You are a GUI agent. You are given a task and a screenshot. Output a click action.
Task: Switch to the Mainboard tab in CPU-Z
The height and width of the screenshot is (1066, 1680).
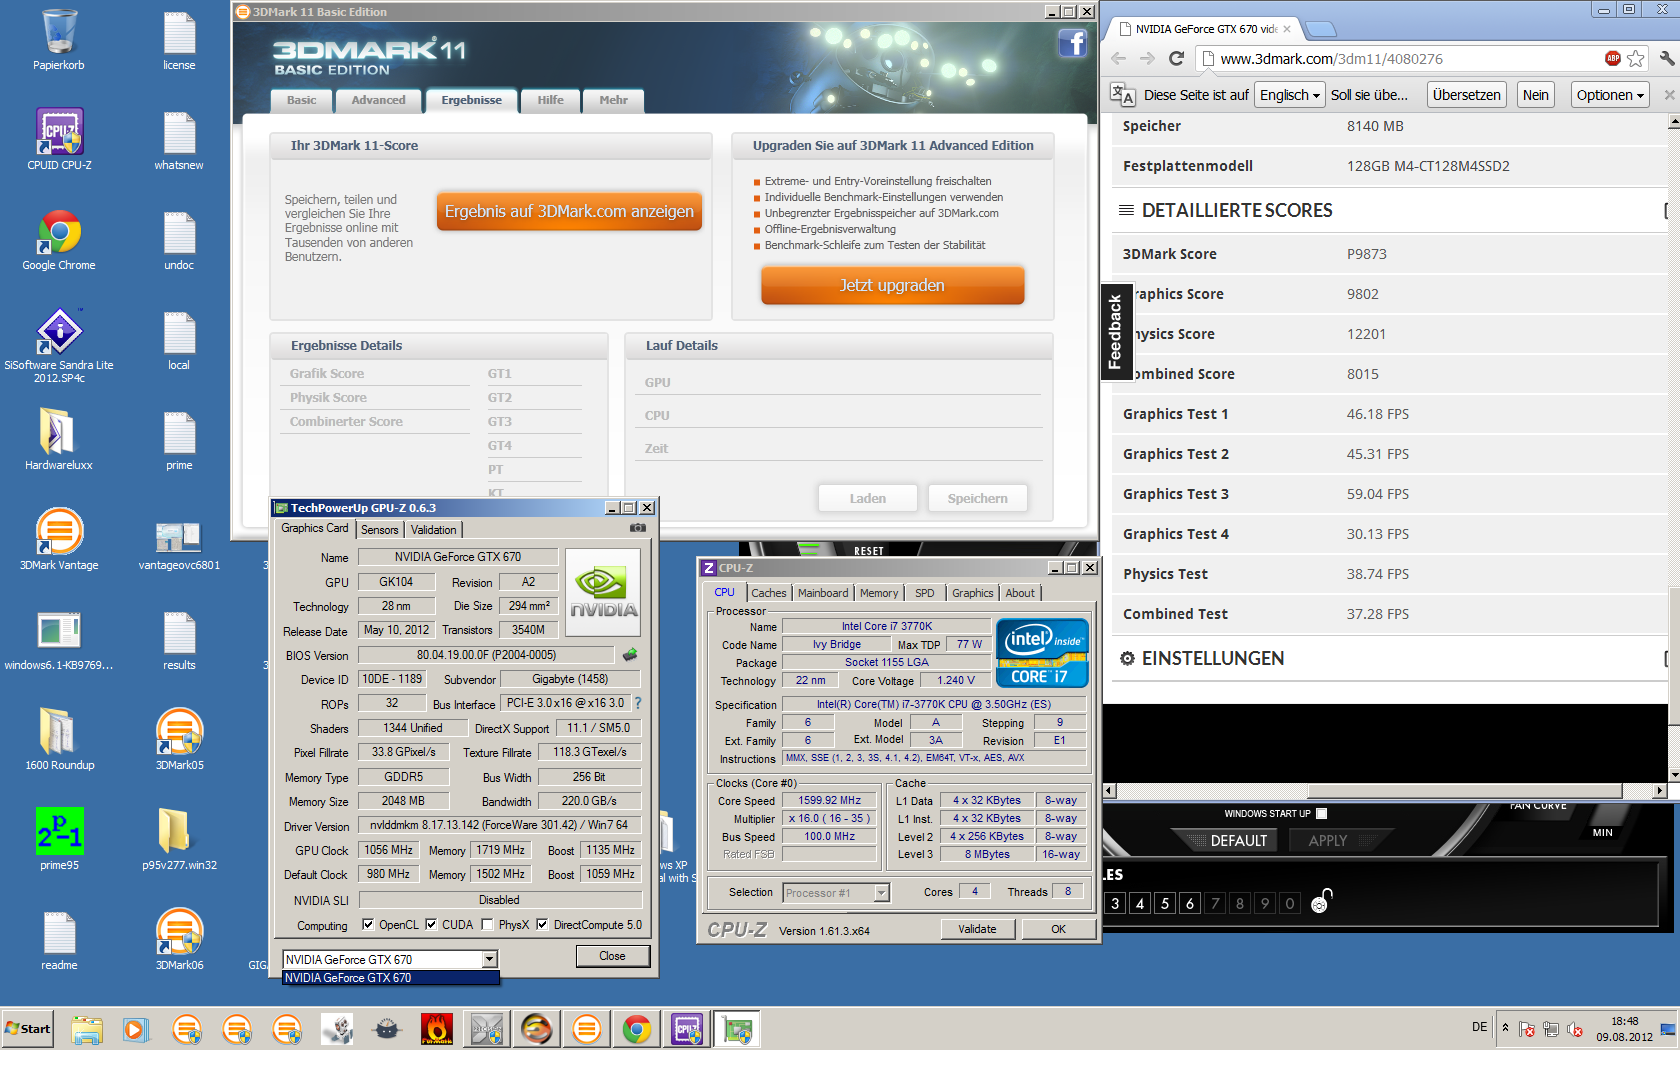point(823,593)
